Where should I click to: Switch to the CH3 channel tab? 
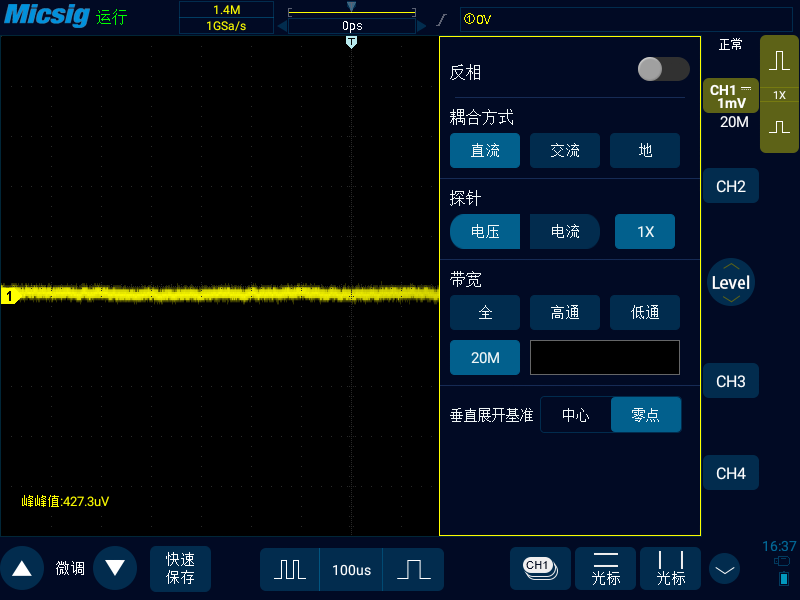730,381
